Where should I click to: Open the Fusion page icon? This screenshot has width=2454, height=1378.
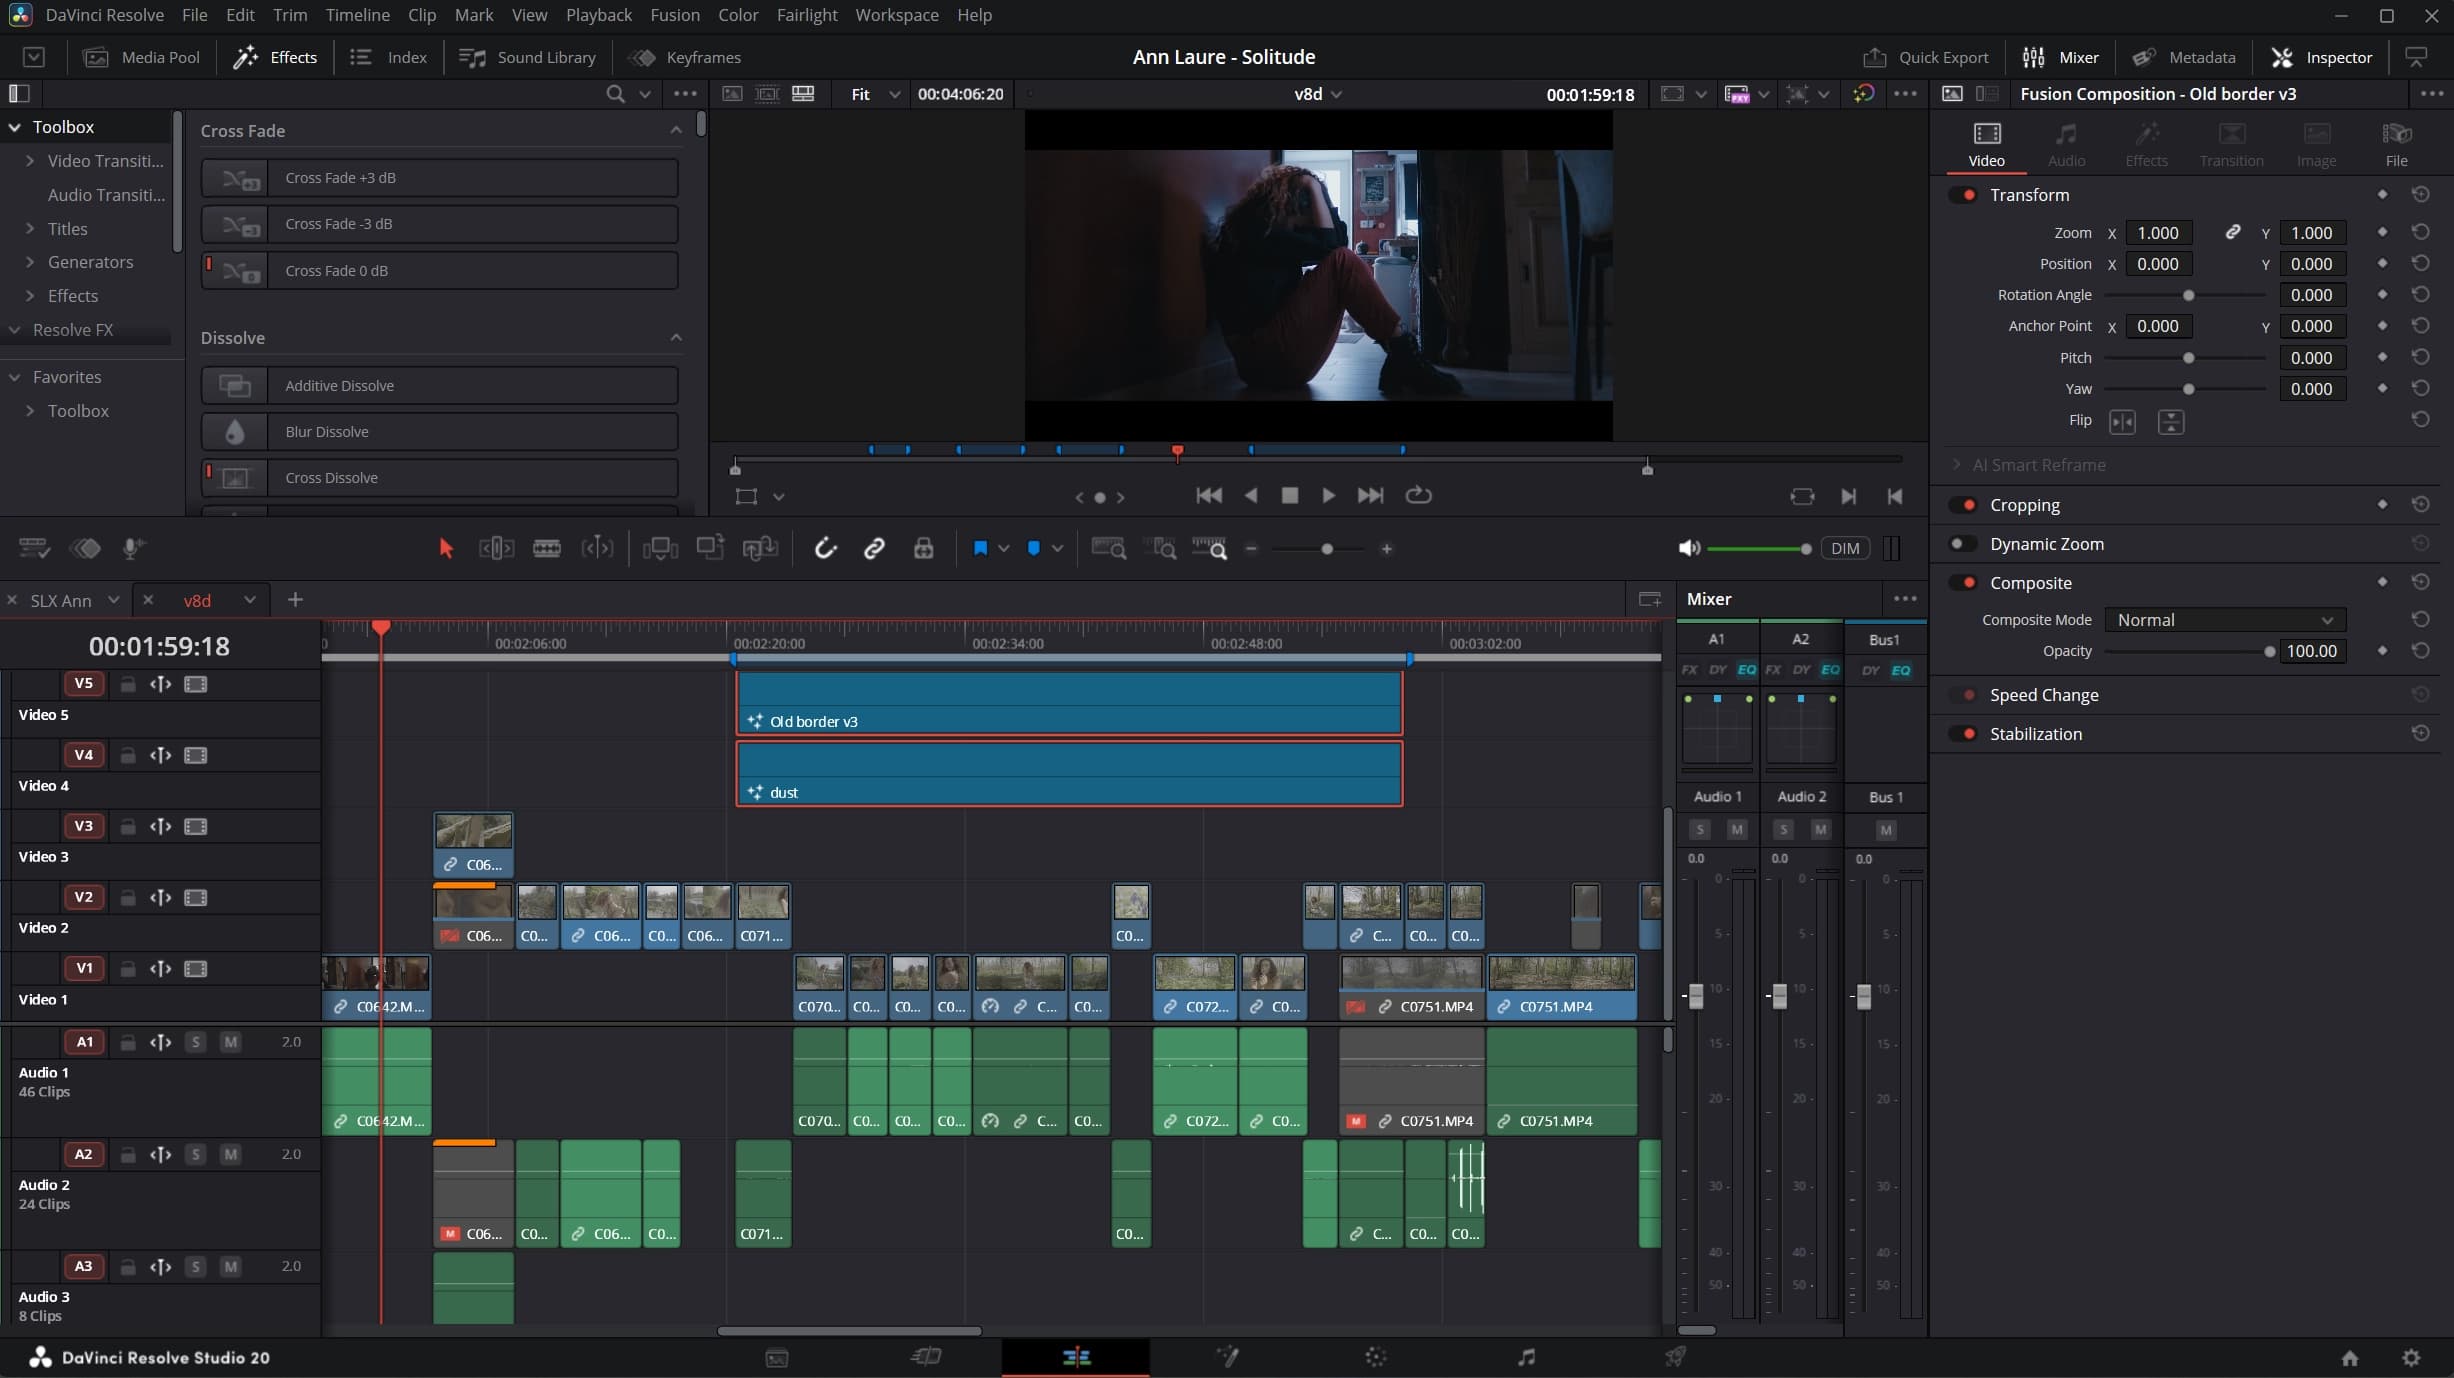coord(1226,1357)
